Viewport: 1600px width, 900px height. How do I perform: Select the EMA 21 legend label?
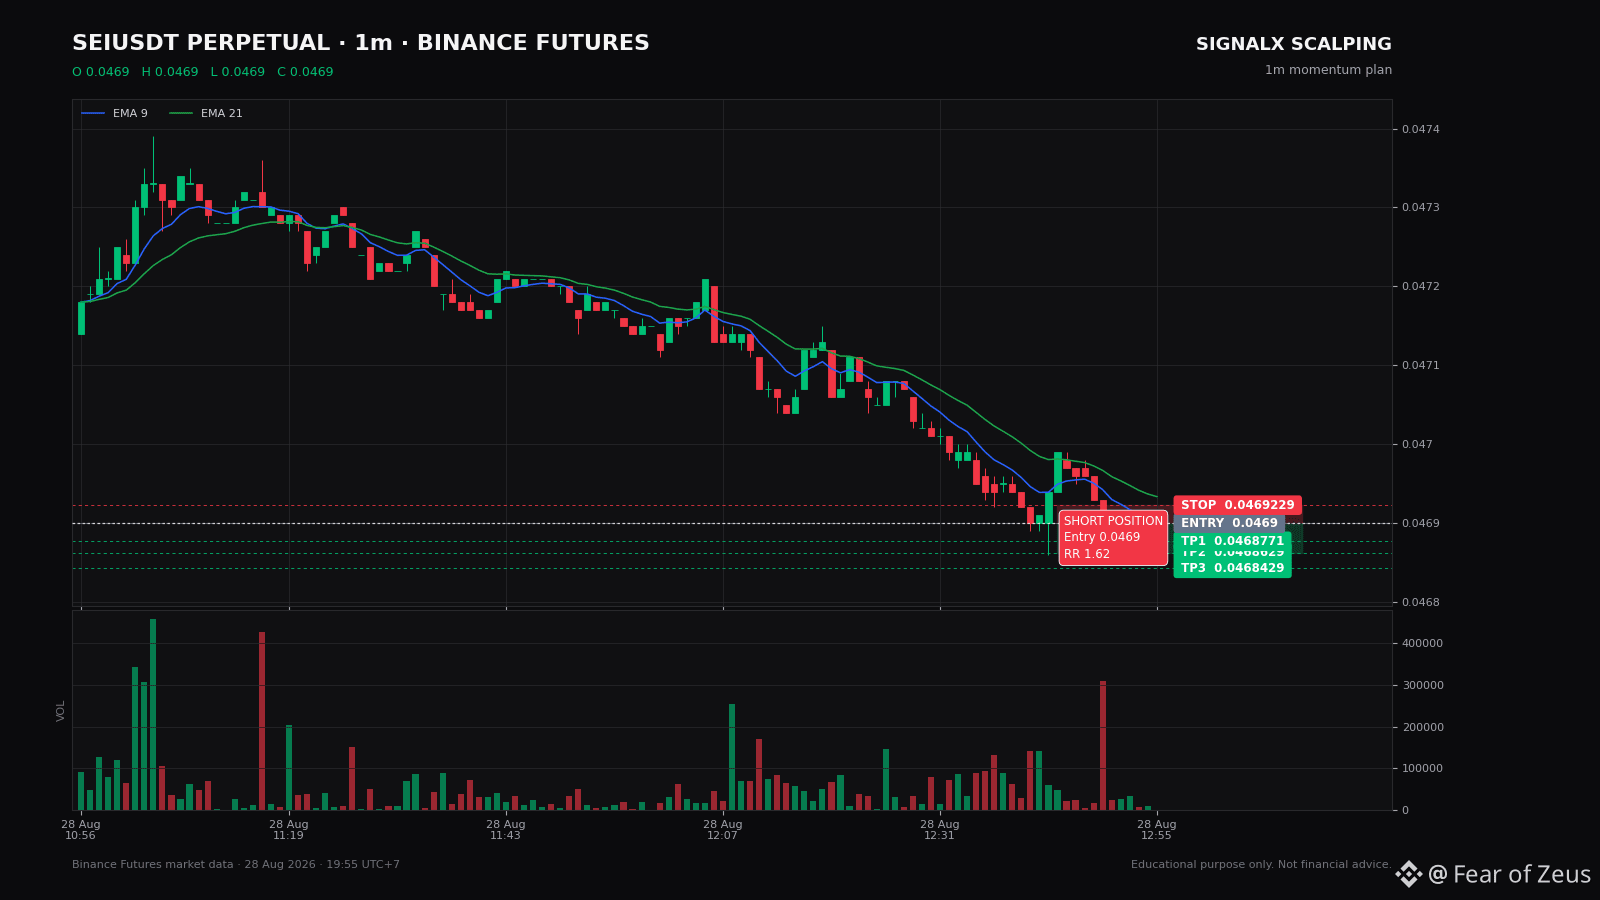[x=222, y=114]
